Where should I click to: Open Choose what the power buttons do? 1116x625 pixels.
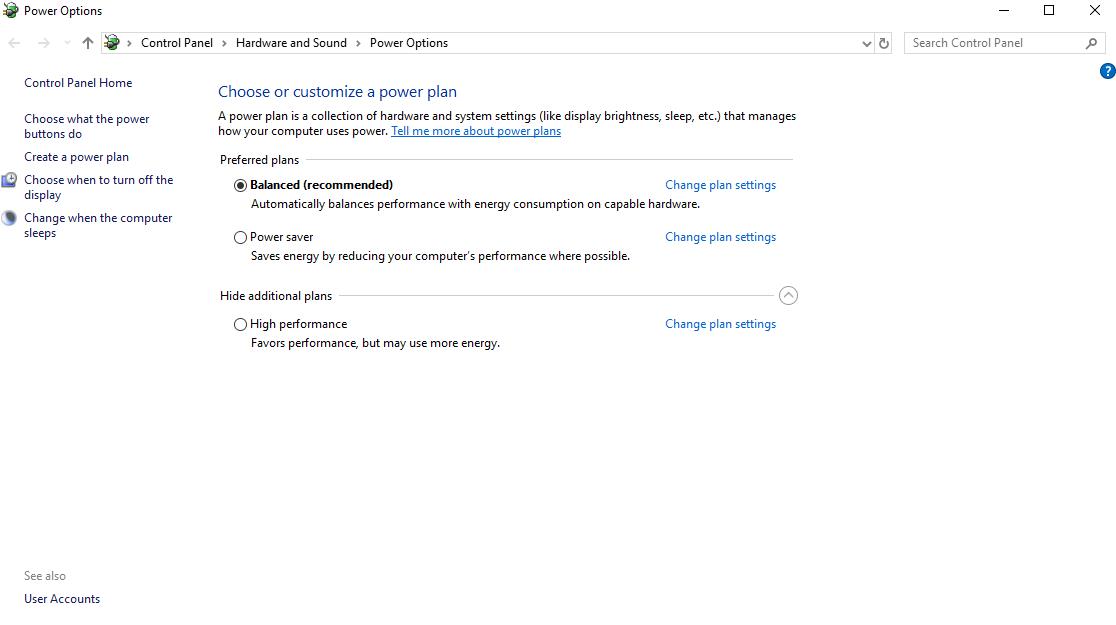(x=87, y=126)
